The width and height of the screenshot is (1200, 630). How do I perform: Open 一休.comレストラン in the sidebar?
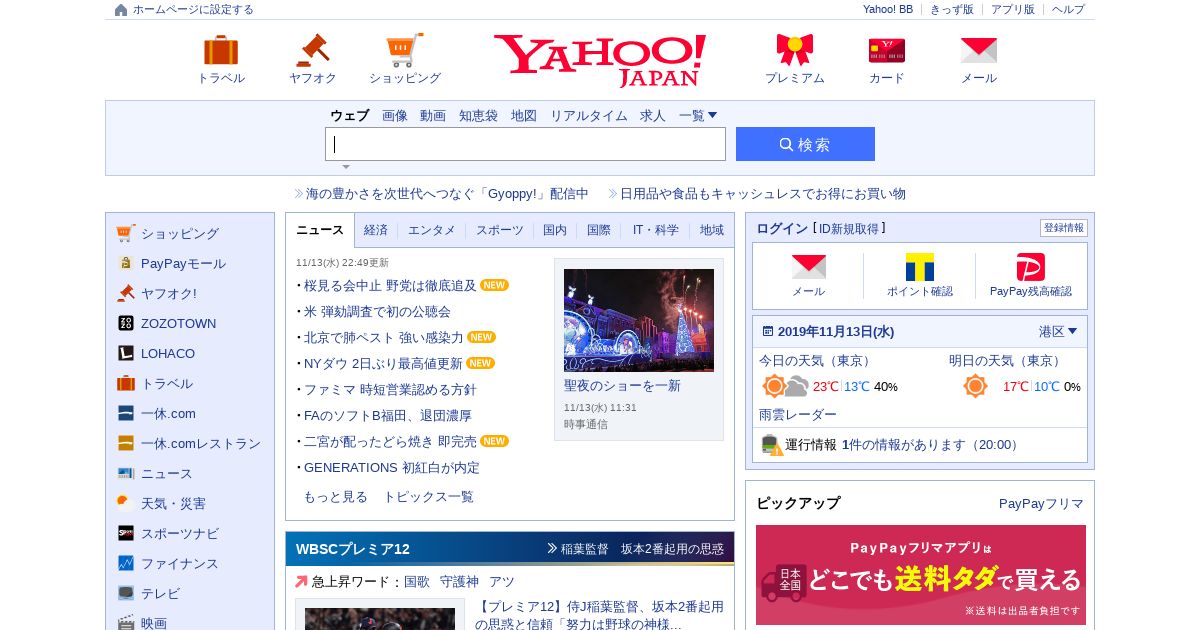pyautogui.click(x=201, y=443)
